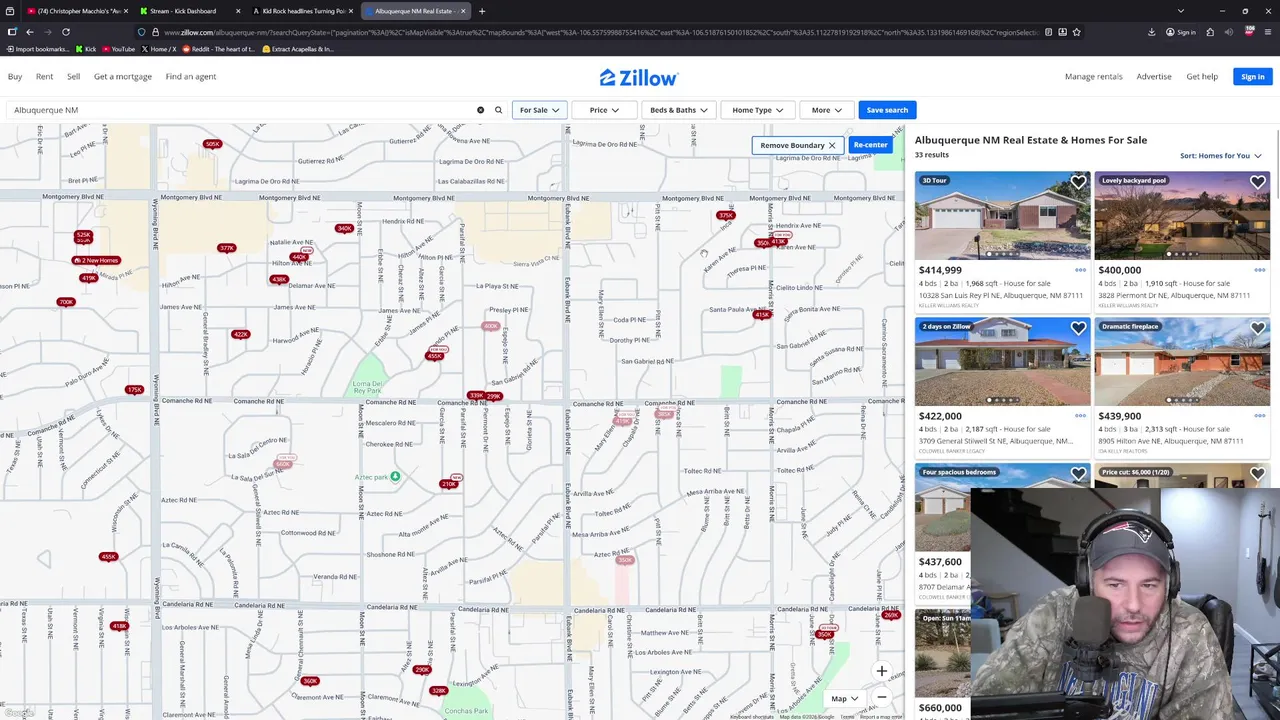1280x720 pixels.
Task: Open the Advertise link
Action: coord(1153,77)
